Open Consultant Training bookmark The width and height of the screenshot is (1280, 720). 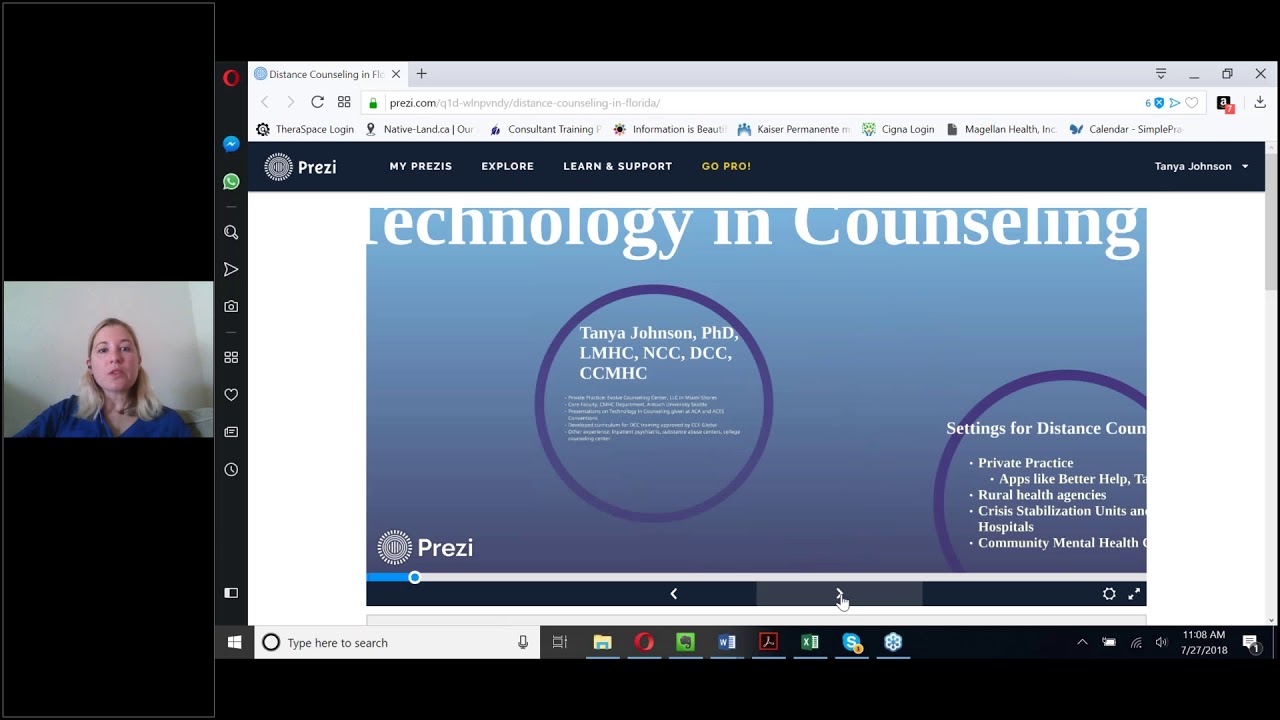point(545,129)
